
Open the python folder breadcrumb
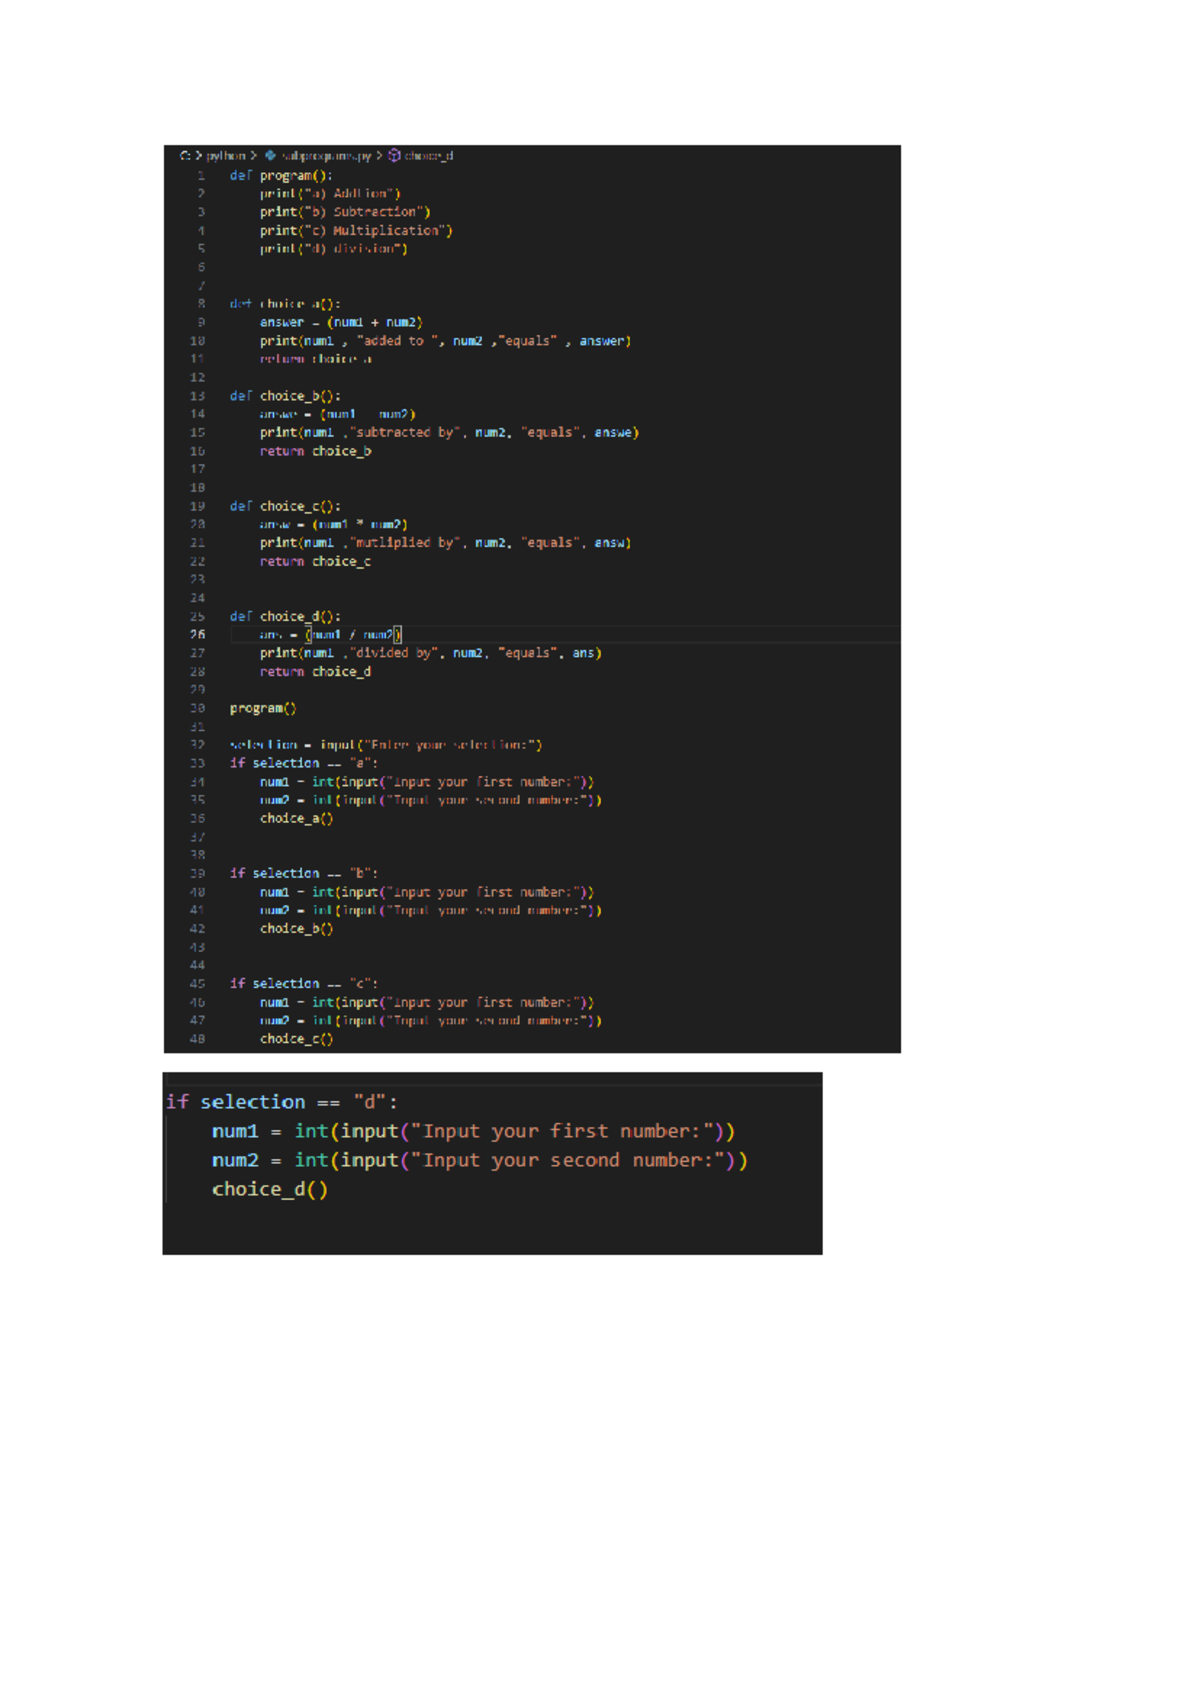[226, 156]
